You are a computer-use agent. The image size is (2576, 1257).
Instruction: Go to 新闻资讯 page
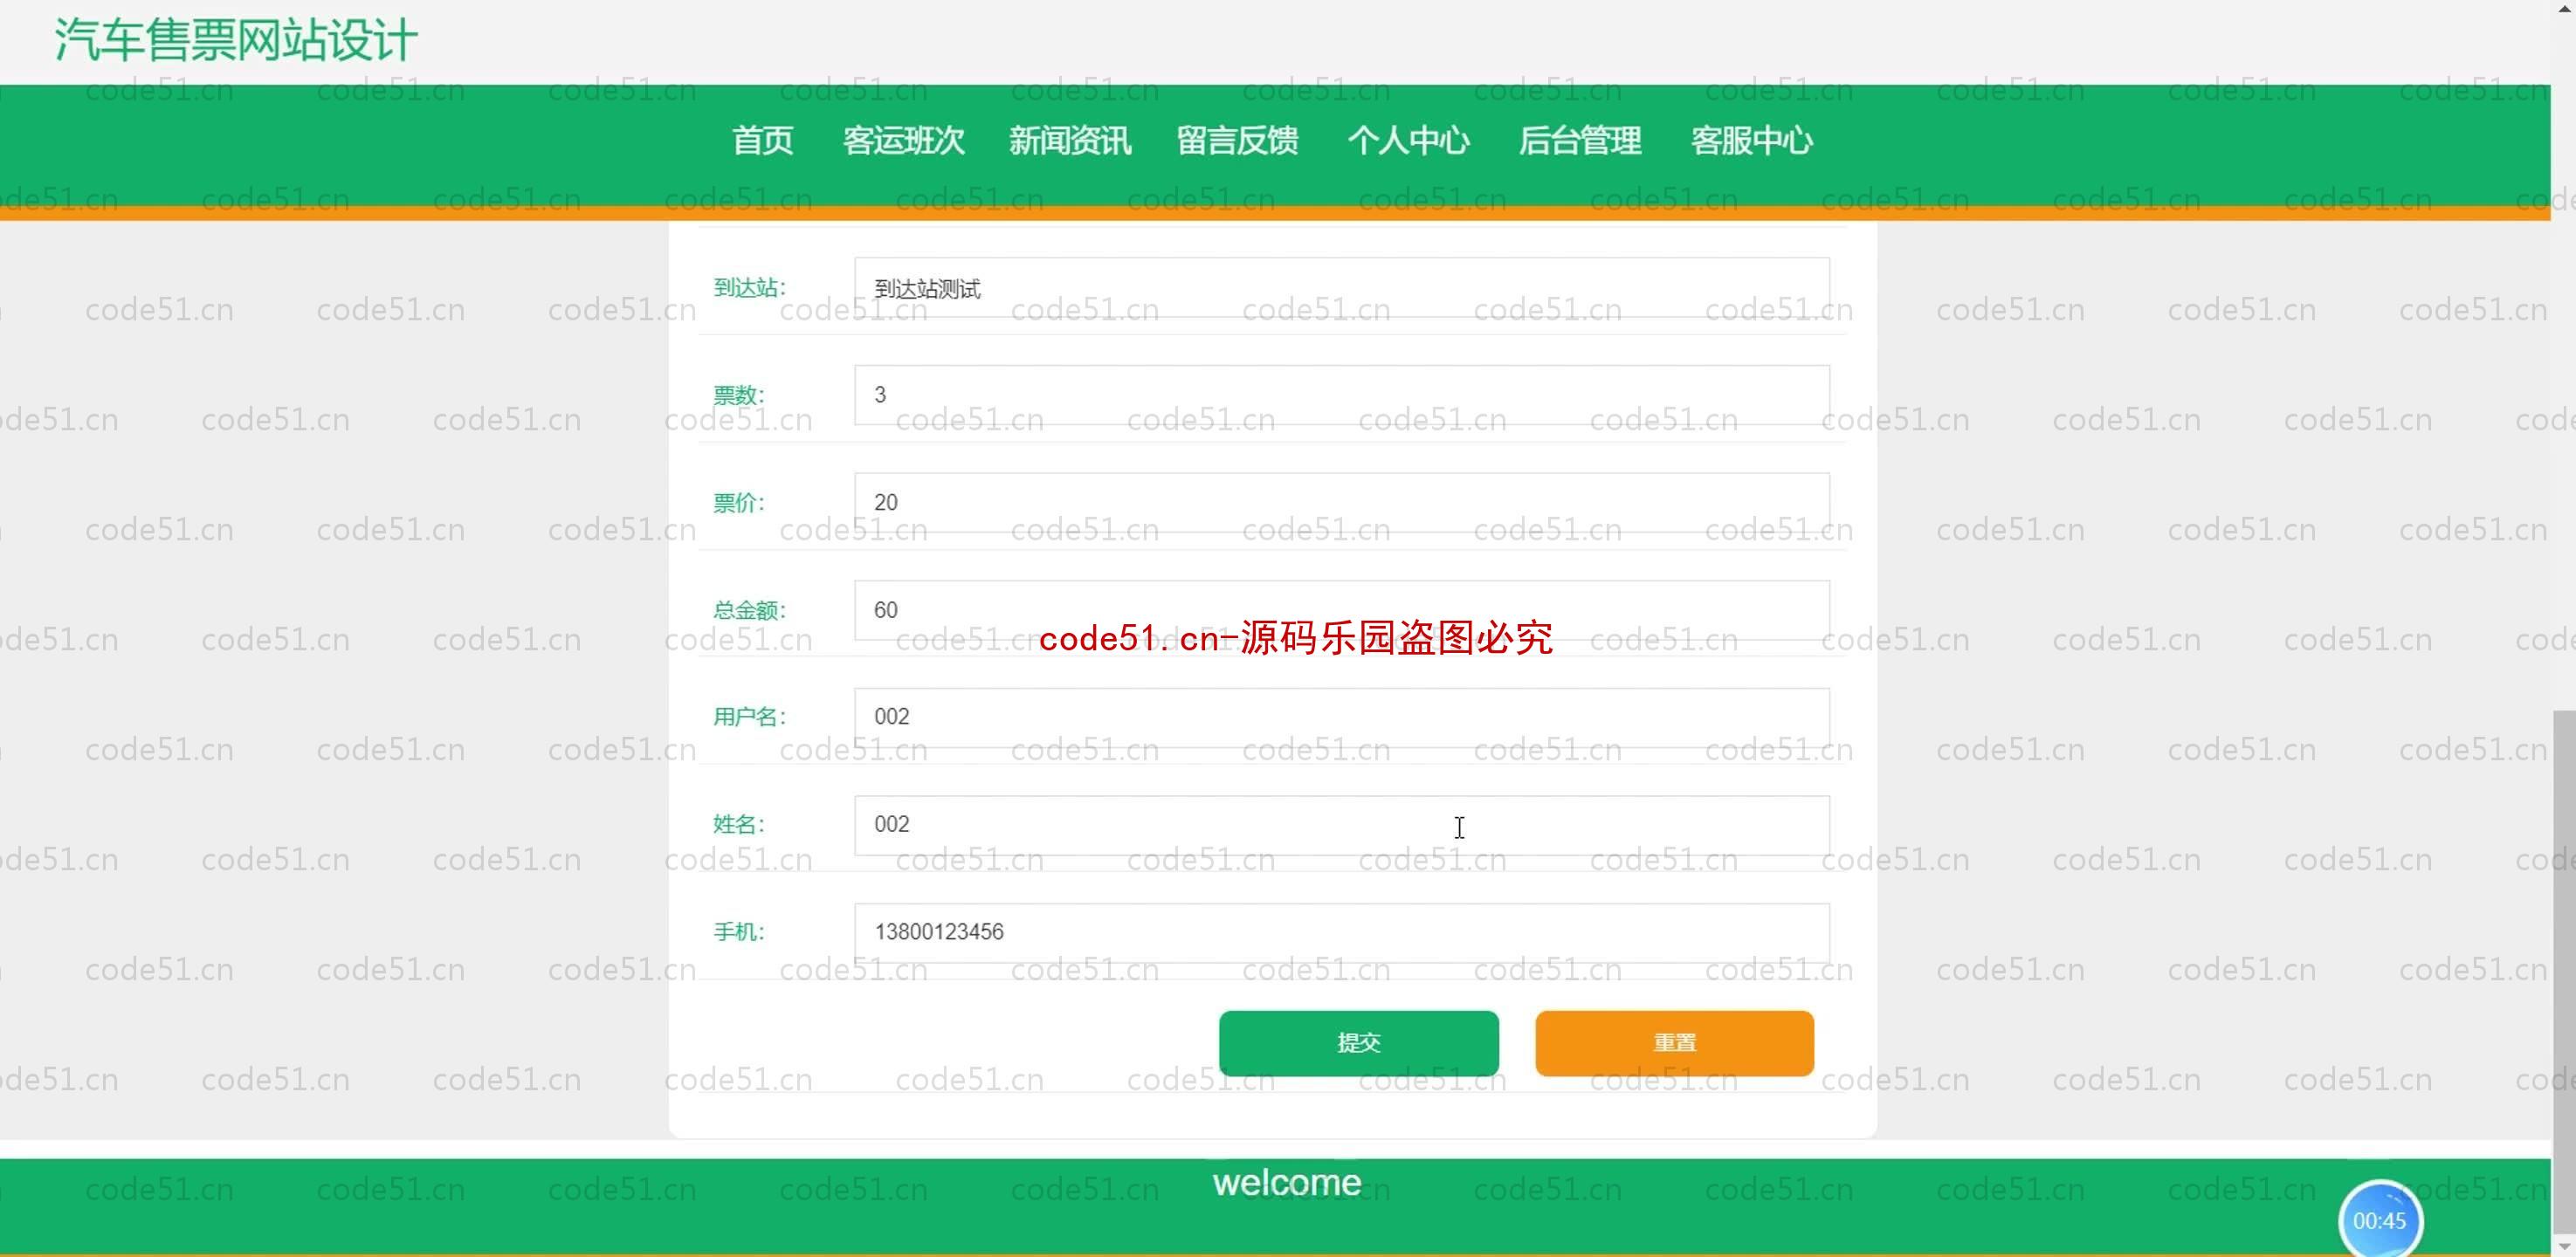[1070, 141]
